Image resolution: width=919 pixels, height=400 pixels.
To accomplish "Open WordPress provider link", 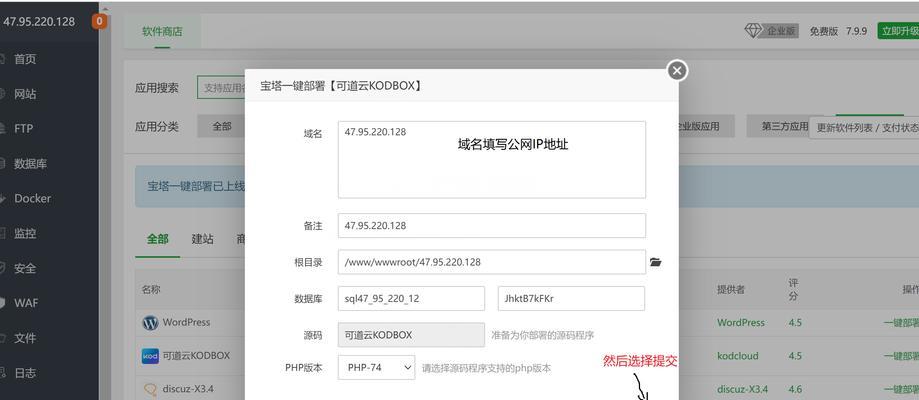I will [741, 323].
